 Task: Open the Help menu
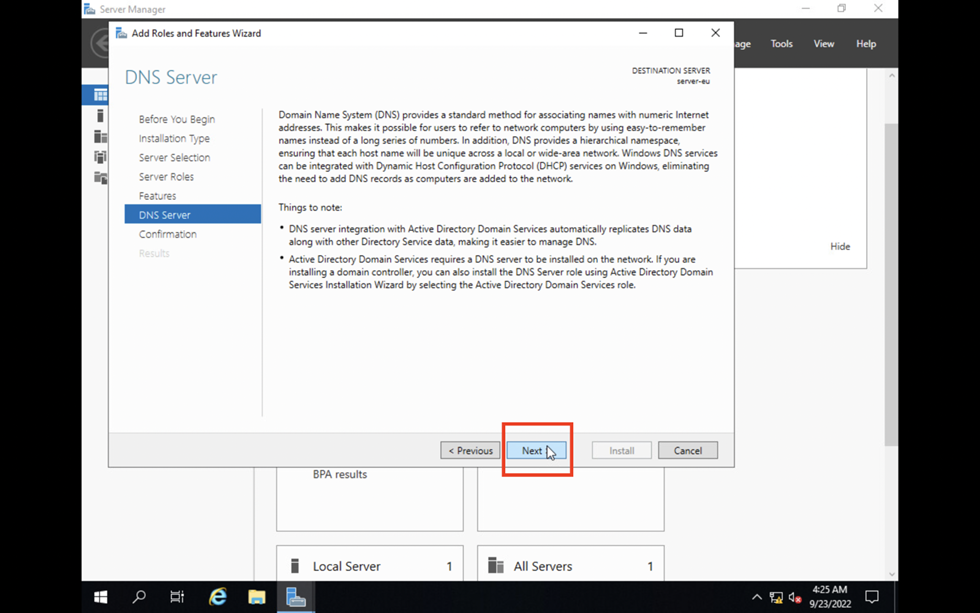point(866,44)
